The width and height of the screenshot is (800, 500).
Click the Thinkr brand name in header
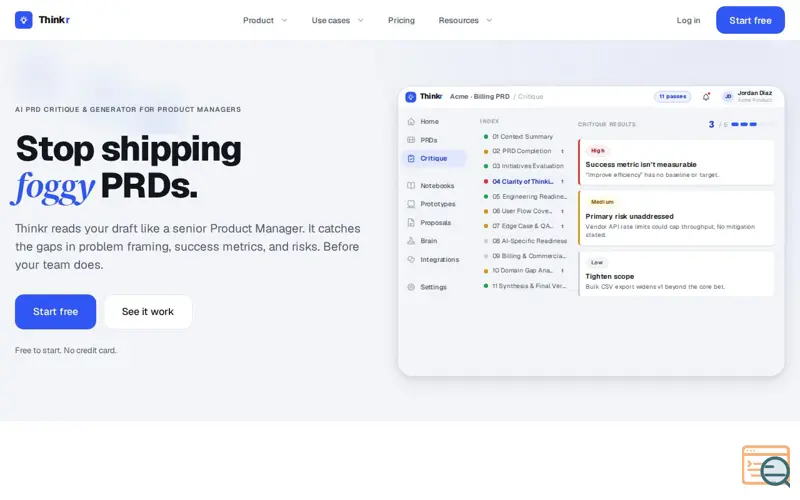pos(54,20)
